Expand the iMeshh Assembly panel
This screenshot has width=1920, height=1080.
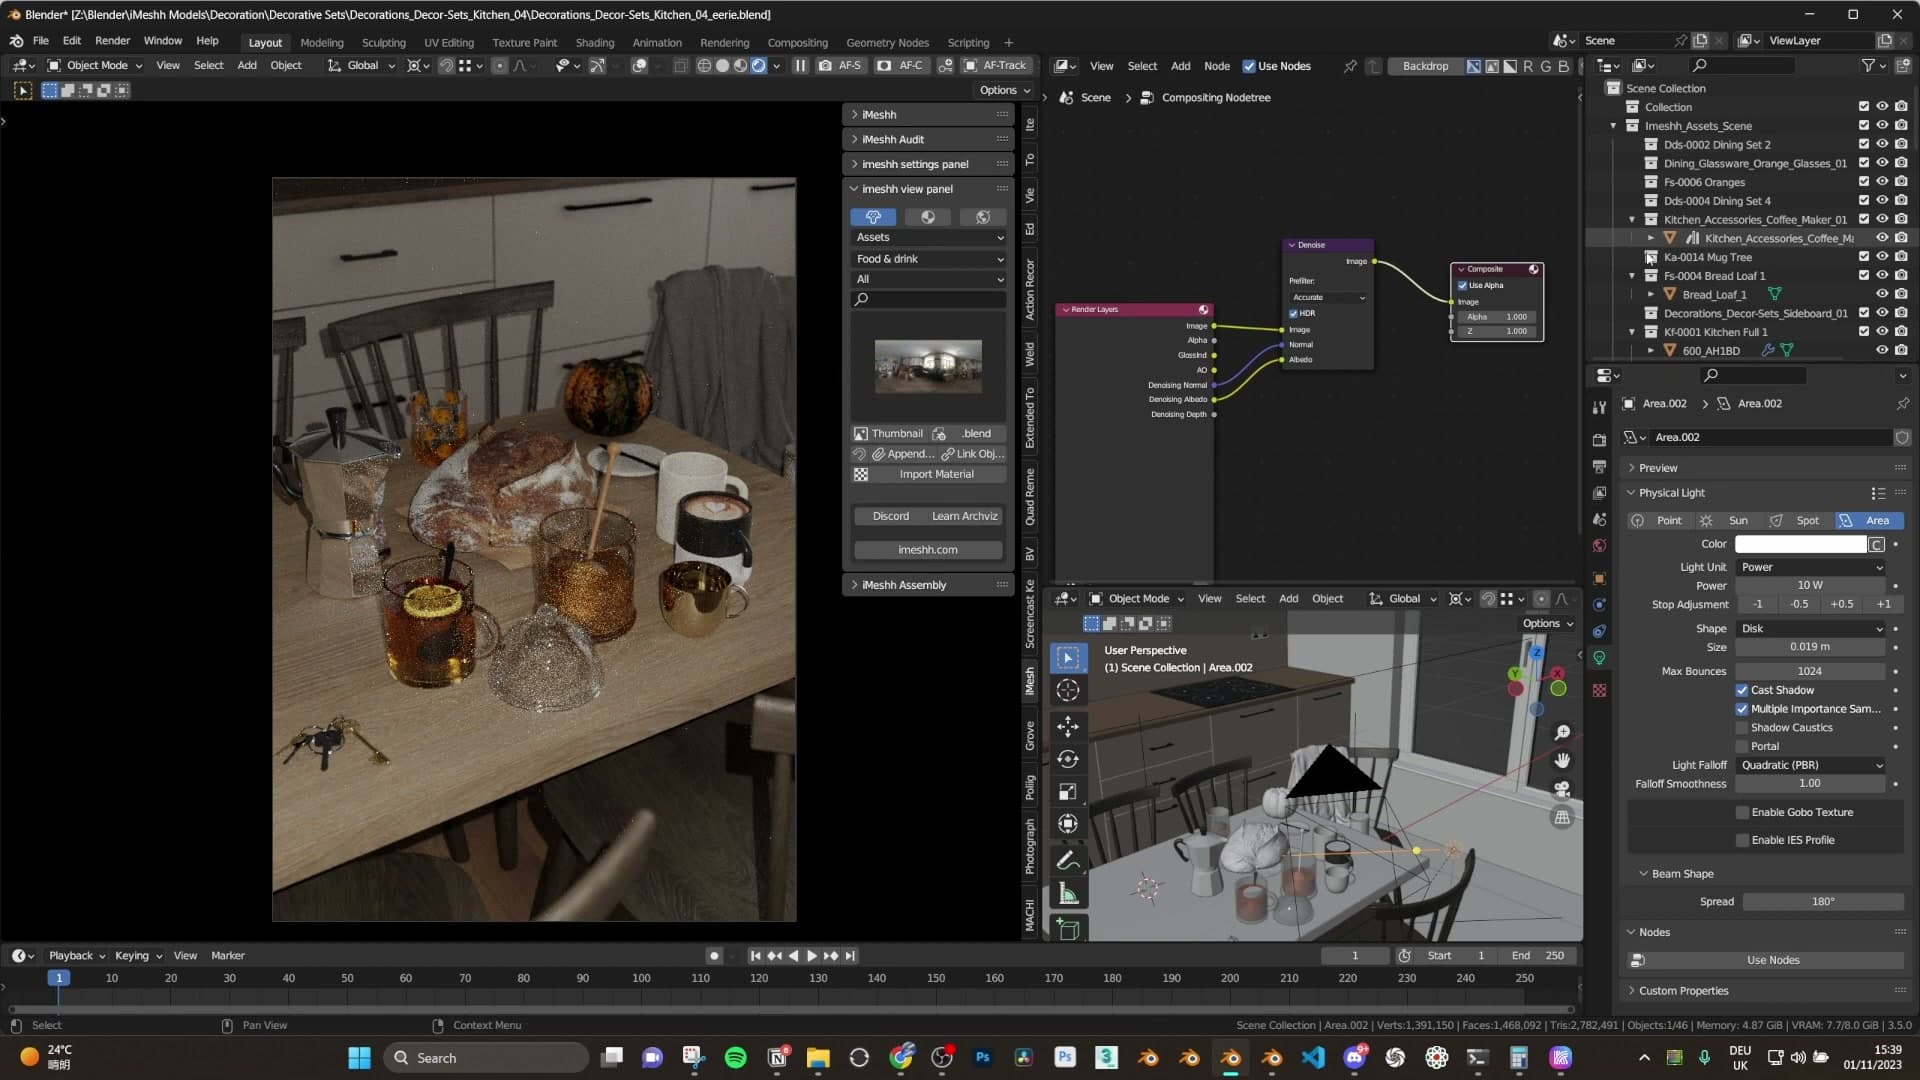click(x=929, y=585)
